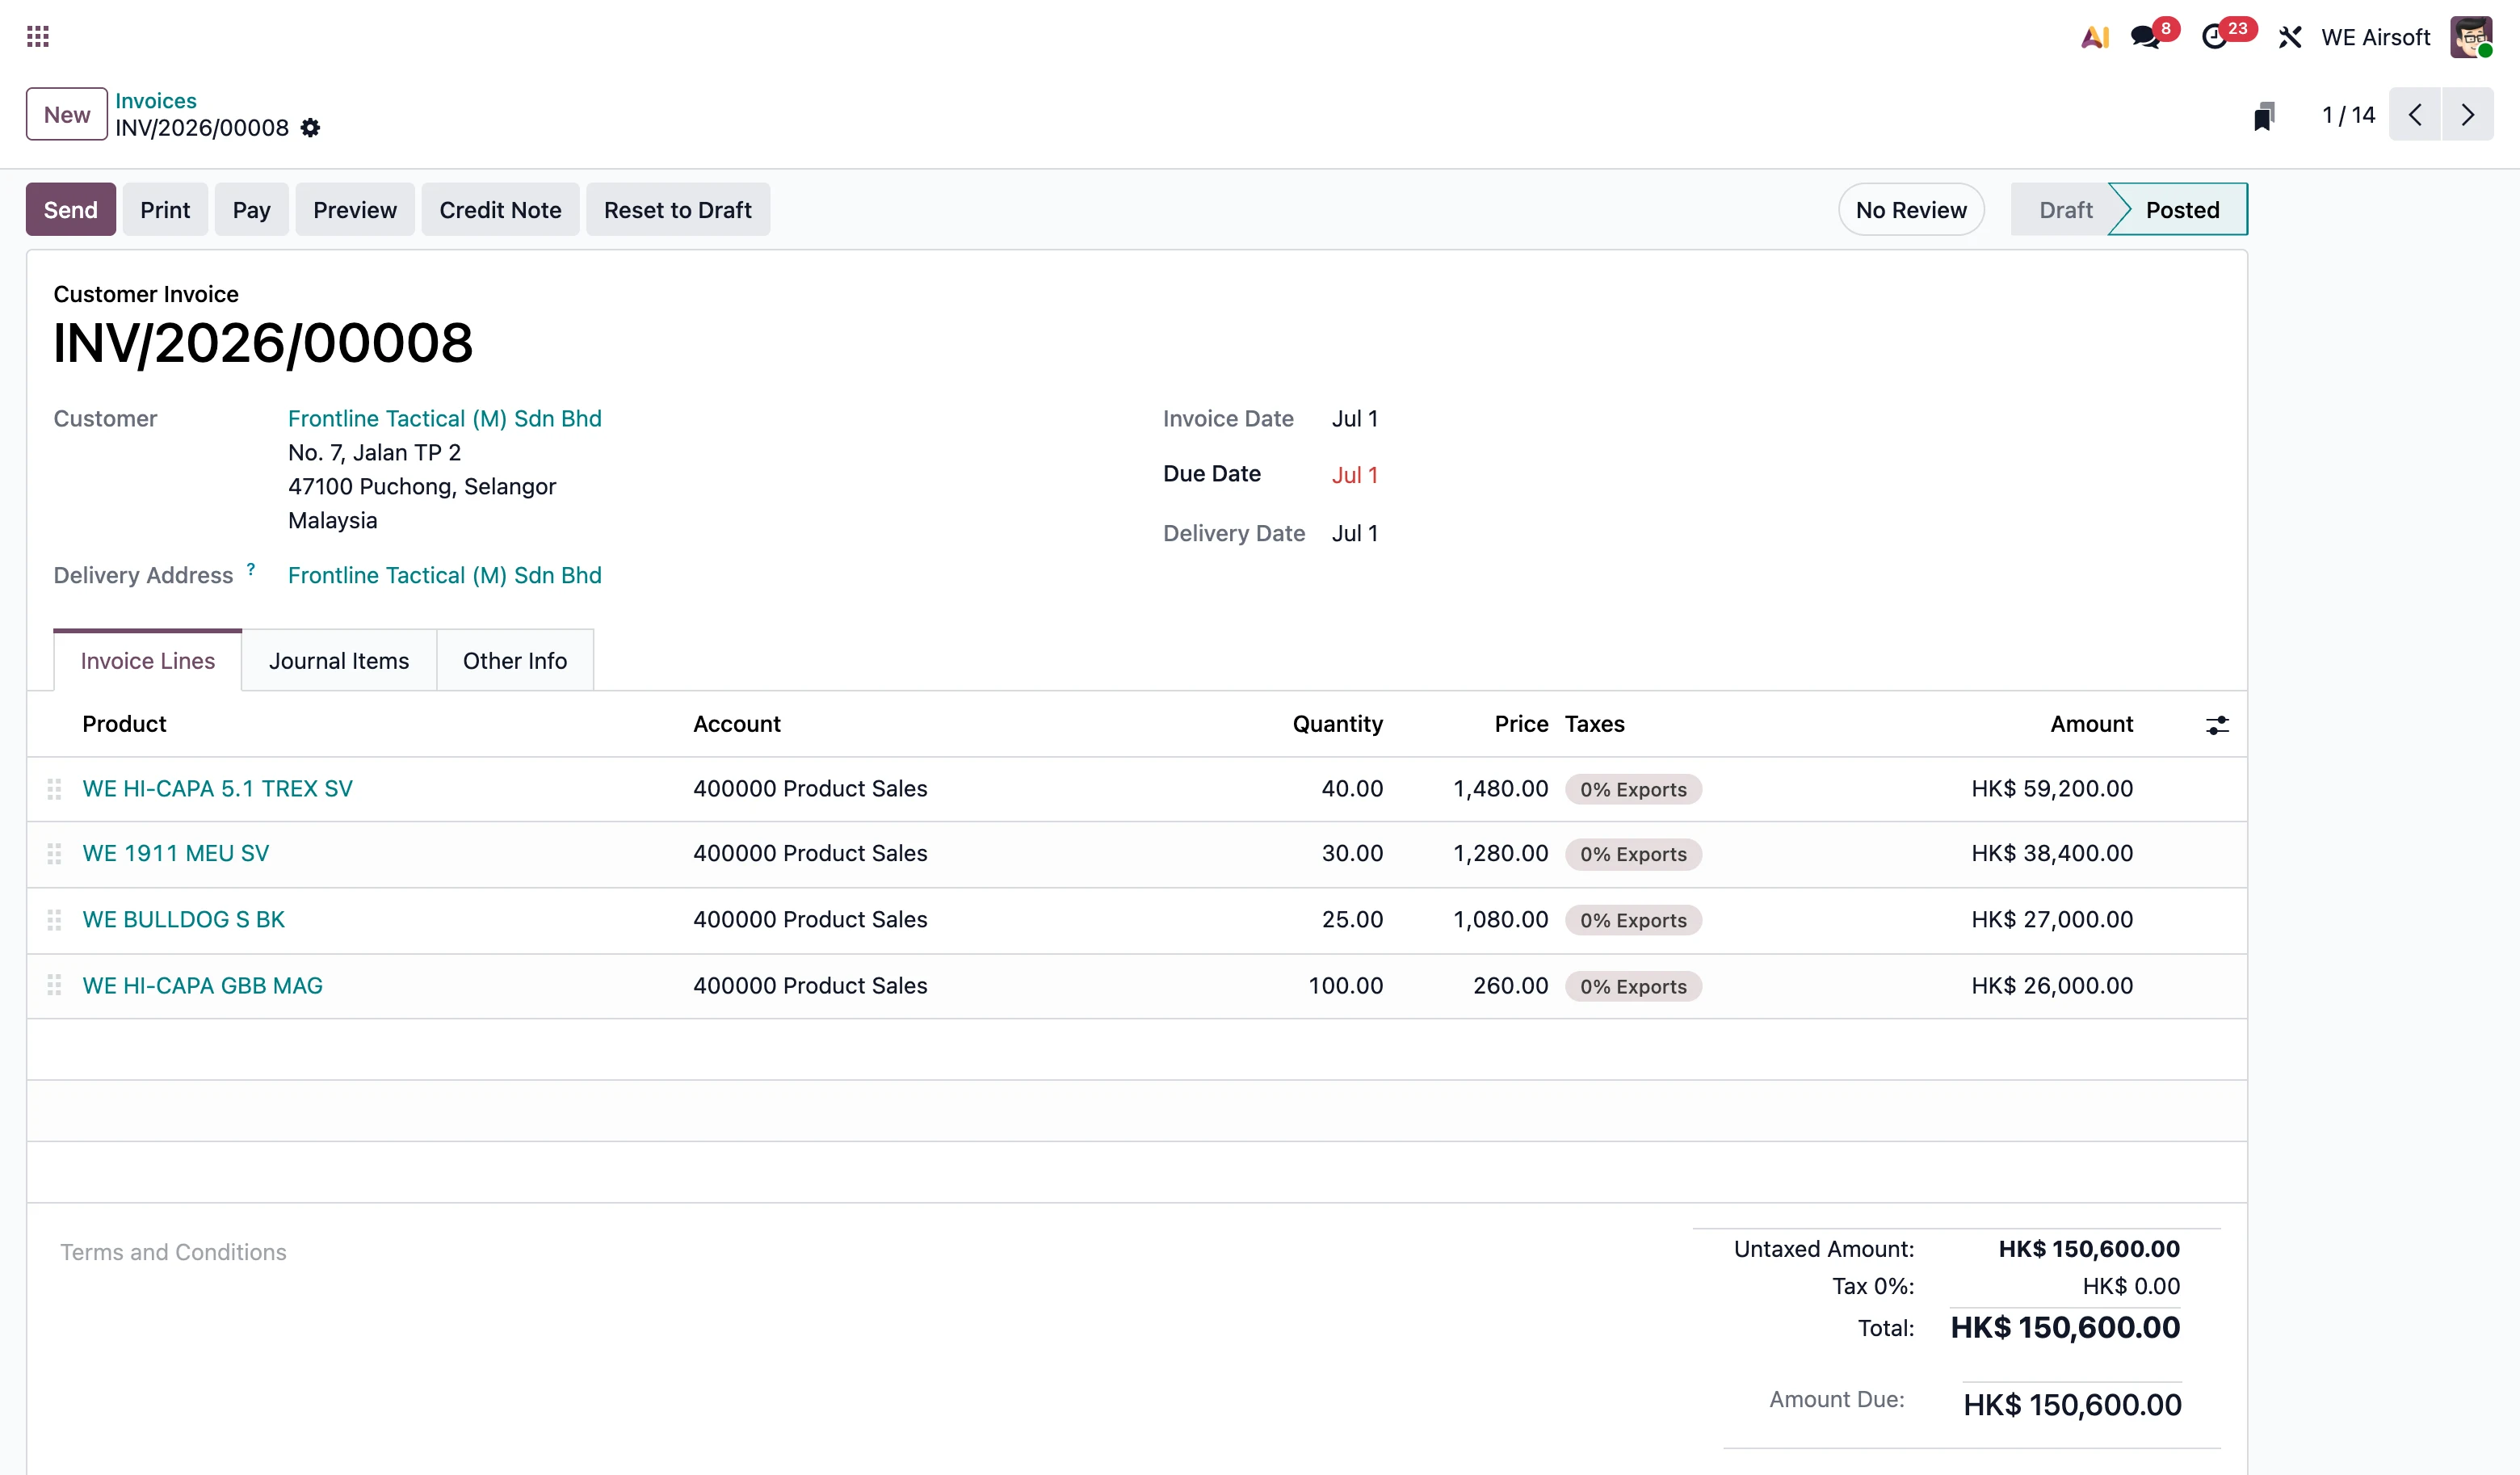Click account 400000 Product Sales on BULLDOG row

(x=810, y=919)
